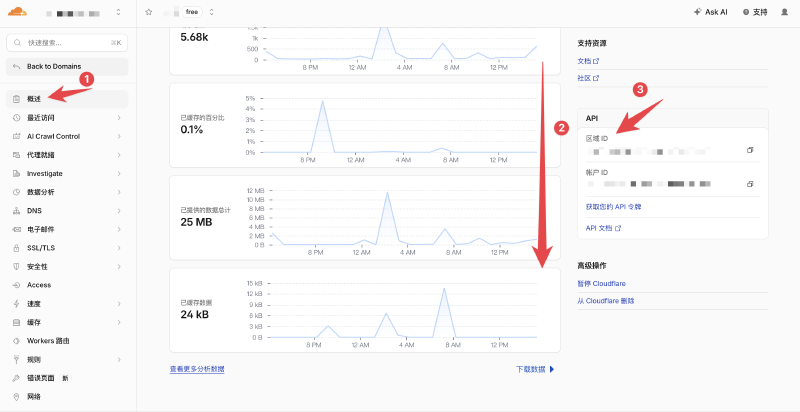This screenshot has height=412, width=800.
Task: Click the Access sidebar icon
Action: (16, 285)
